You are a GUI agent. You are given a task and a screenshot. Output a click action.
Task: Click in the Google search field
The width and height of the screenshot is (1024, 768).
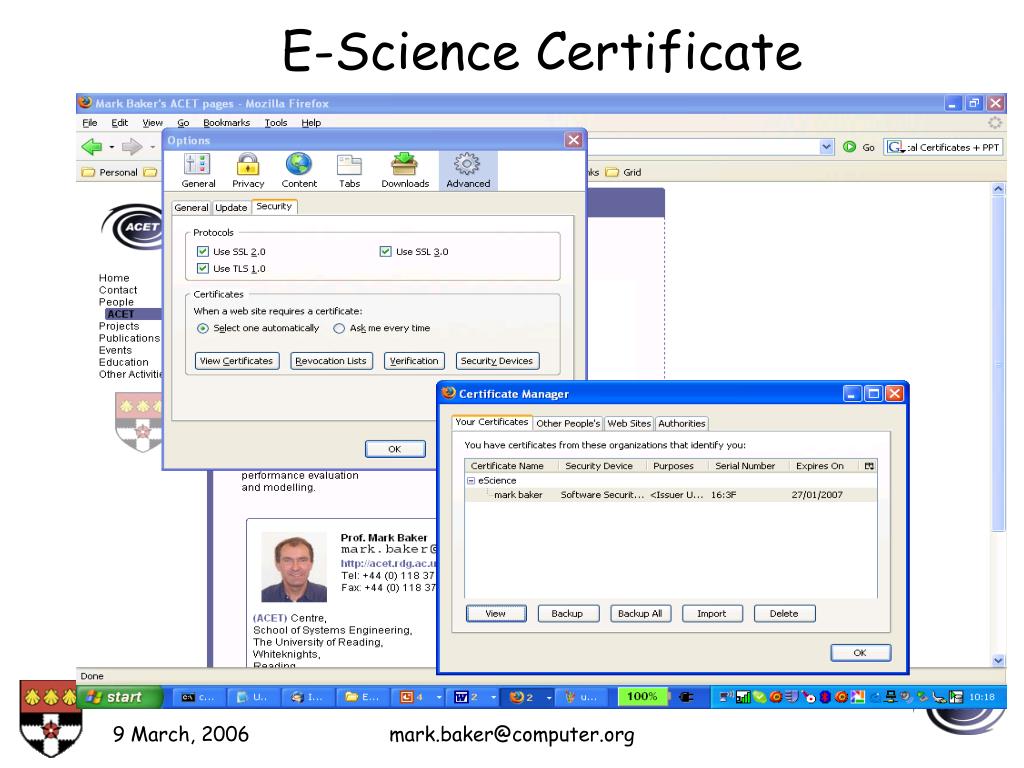pyautogui.click(x=952, y=147)
